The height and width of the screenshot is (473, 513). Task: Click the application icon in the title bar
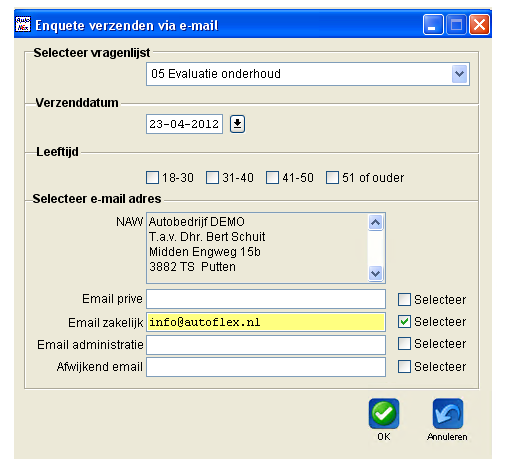23,24
